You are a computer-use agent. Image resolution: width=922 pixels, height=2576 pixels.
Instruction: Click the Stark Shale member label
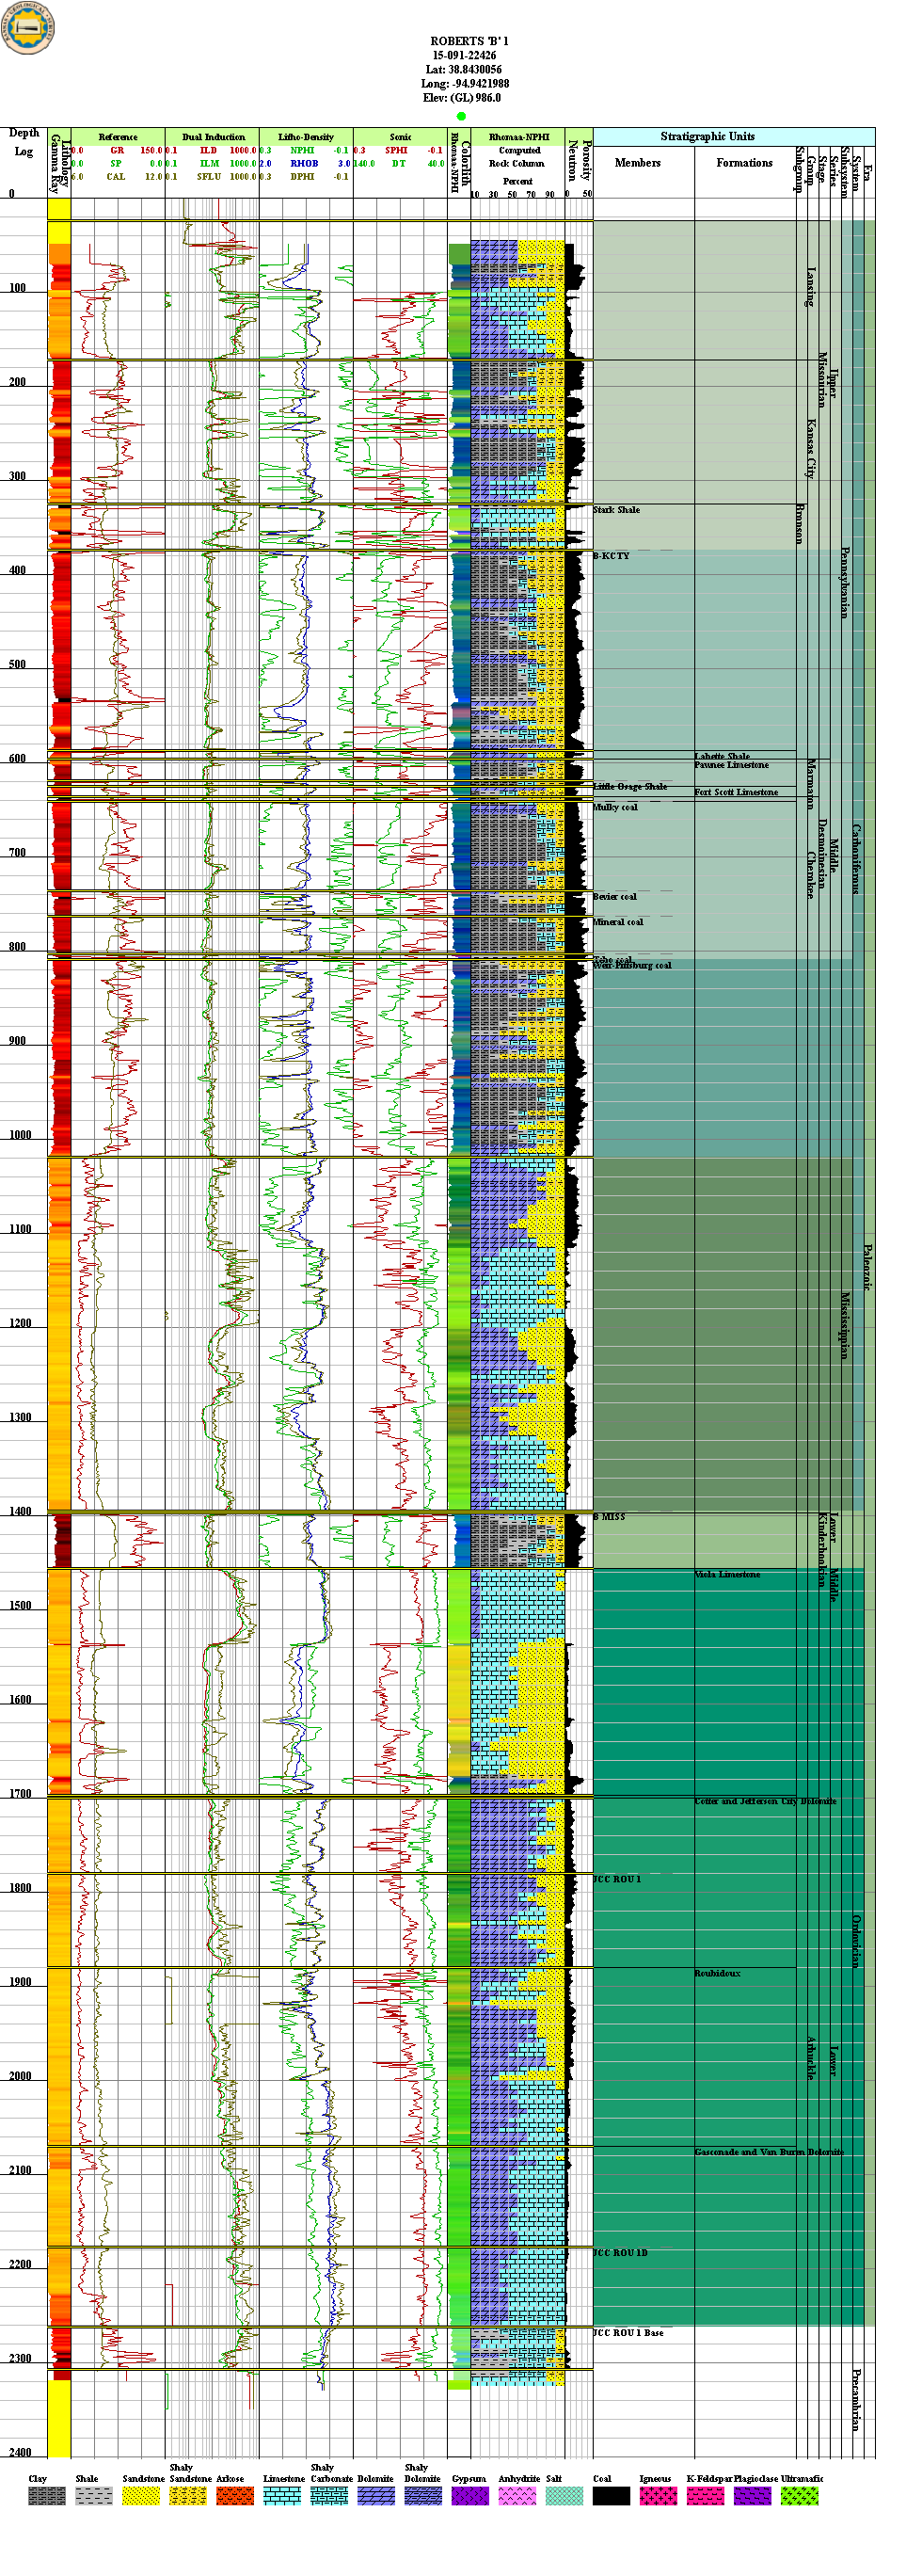click(x=617, y=510)
